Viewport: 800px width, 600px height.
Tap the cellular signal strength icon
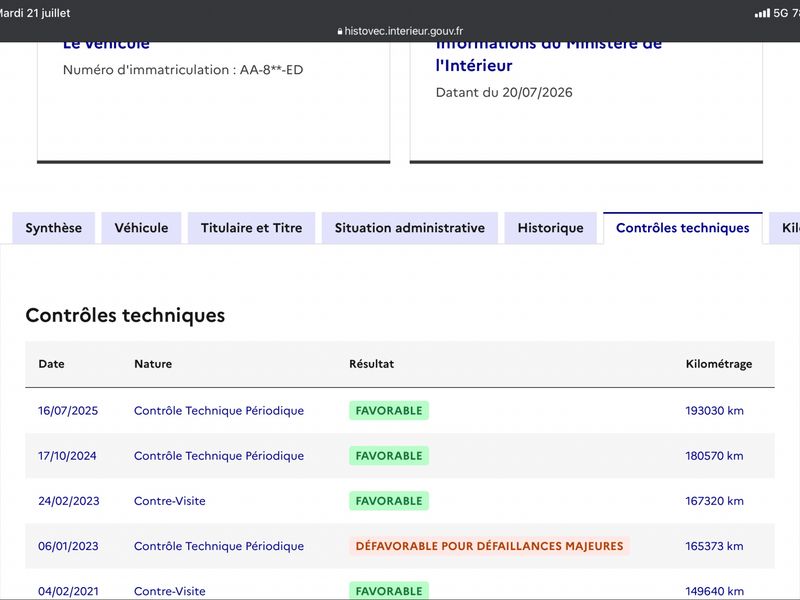coord(762,13)
